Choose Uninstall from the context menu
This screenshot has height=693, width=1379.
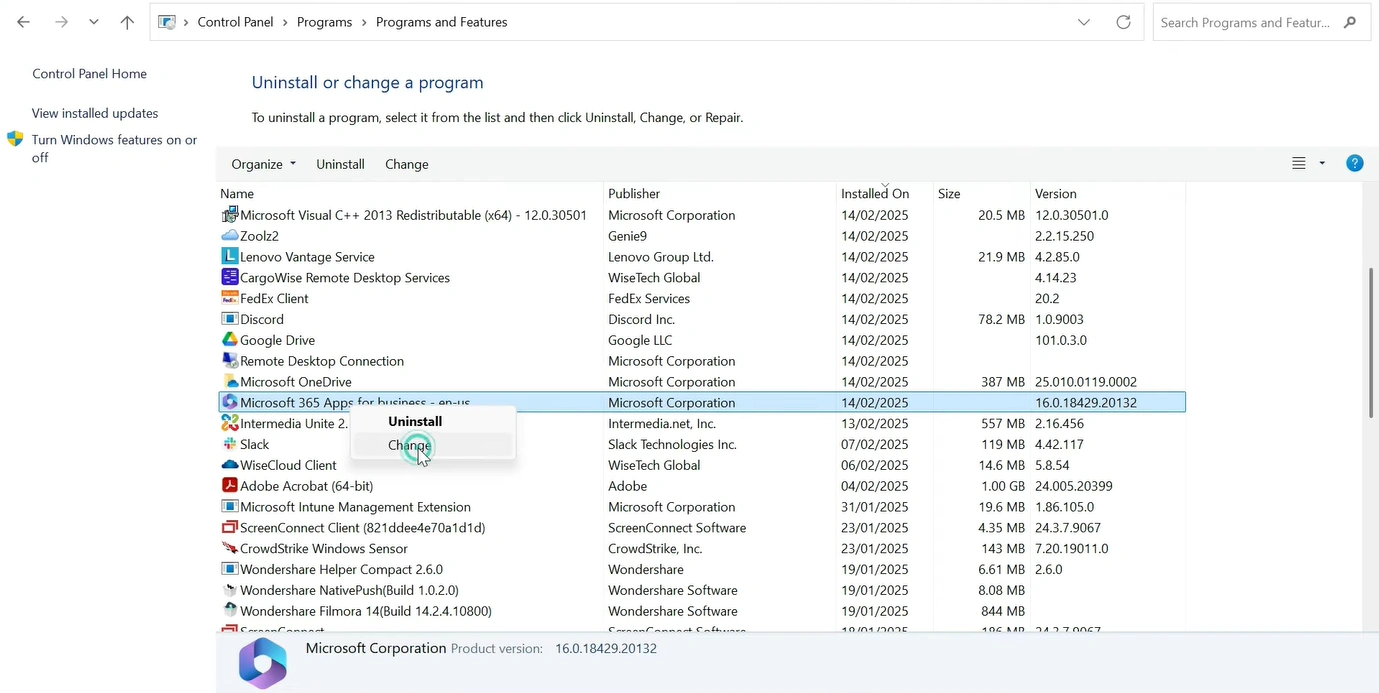coord(415,421)
